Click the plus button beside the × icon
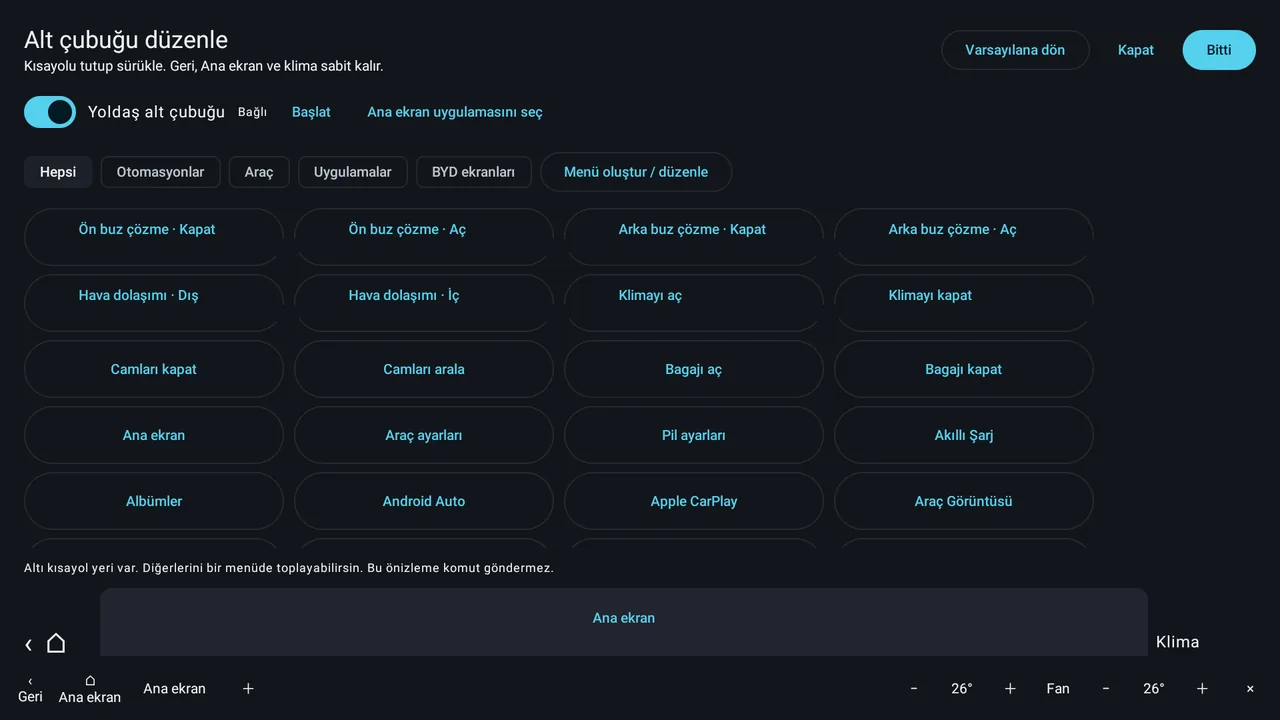Viewport: 1280px width, 720px height. point(1202,688)
